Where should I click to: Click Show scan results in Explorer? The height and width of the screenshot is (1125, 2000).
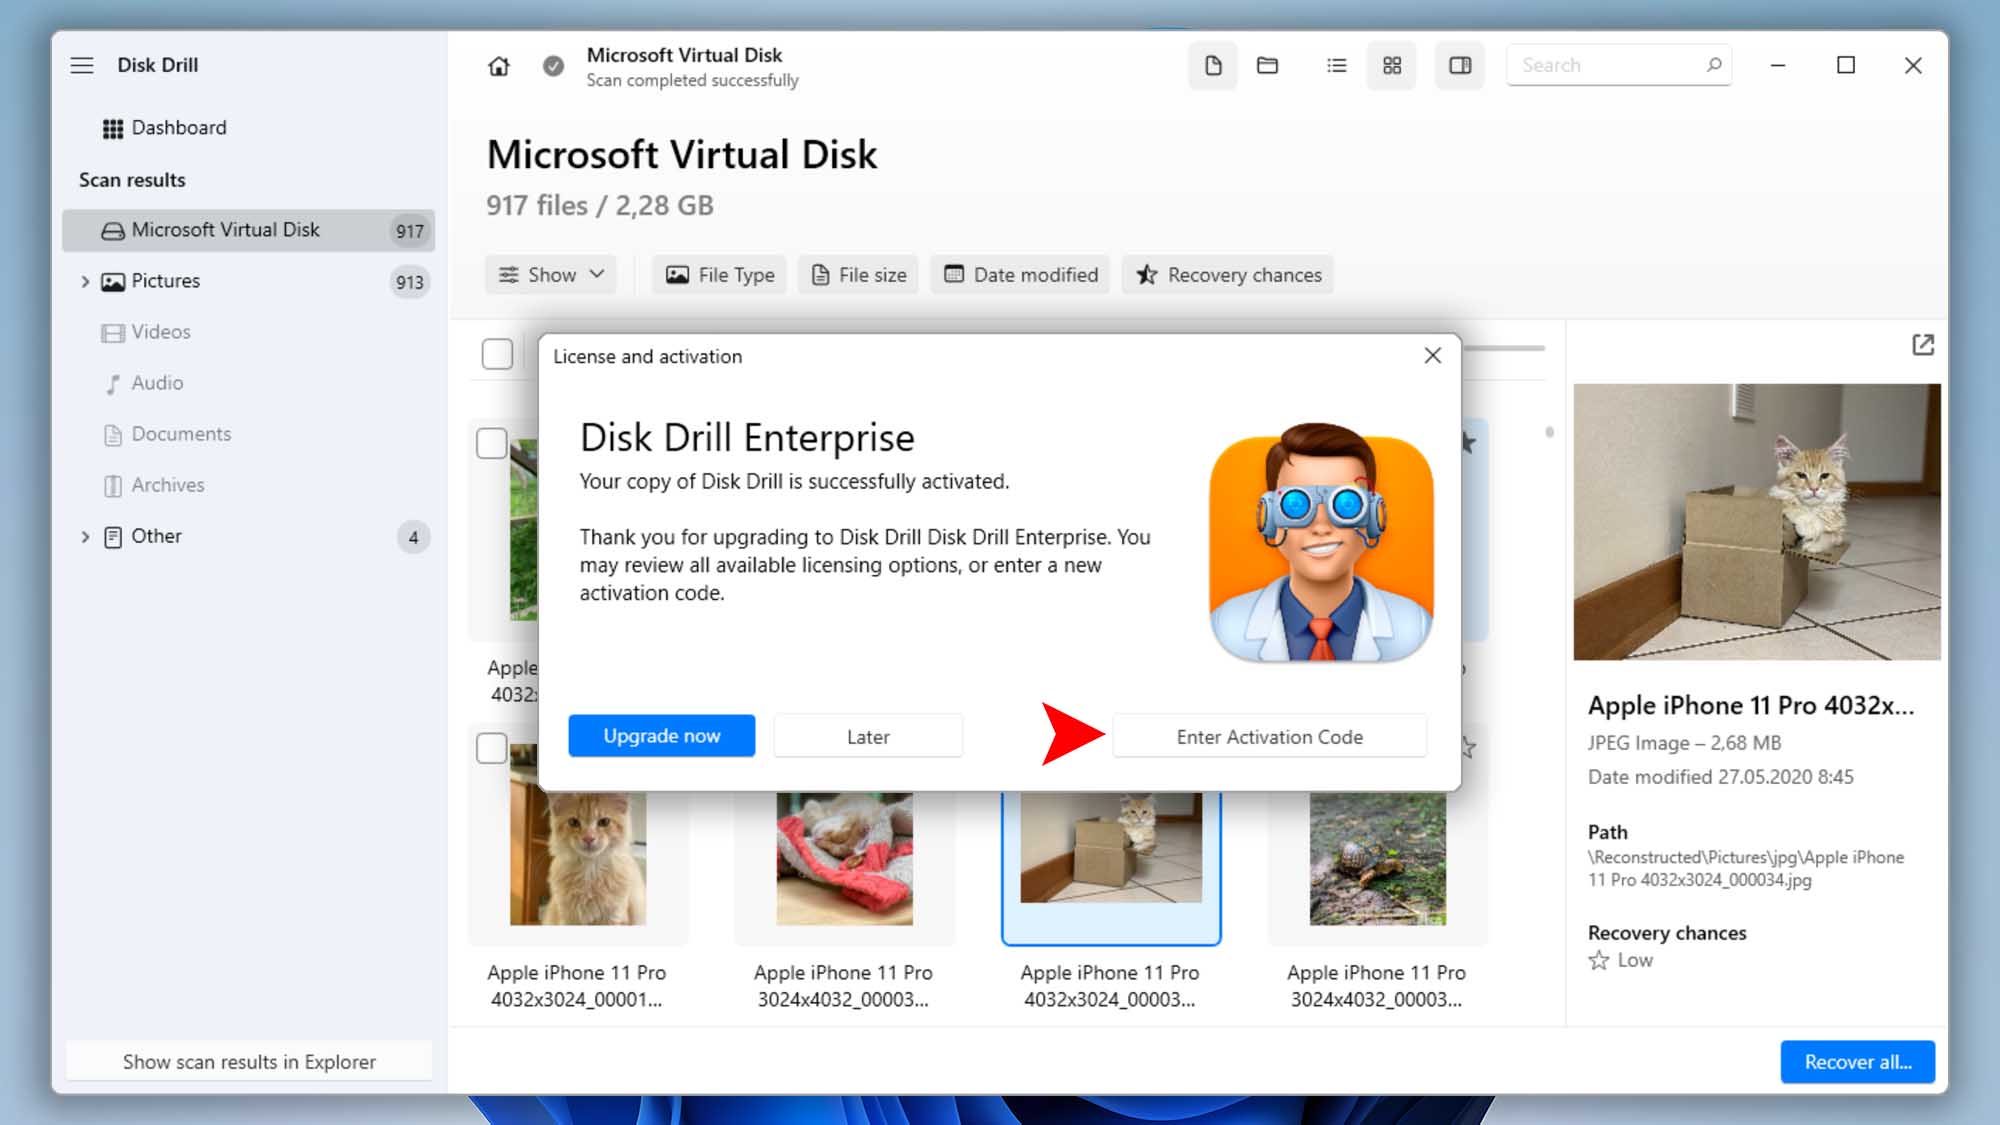(x=249, y=1062)
